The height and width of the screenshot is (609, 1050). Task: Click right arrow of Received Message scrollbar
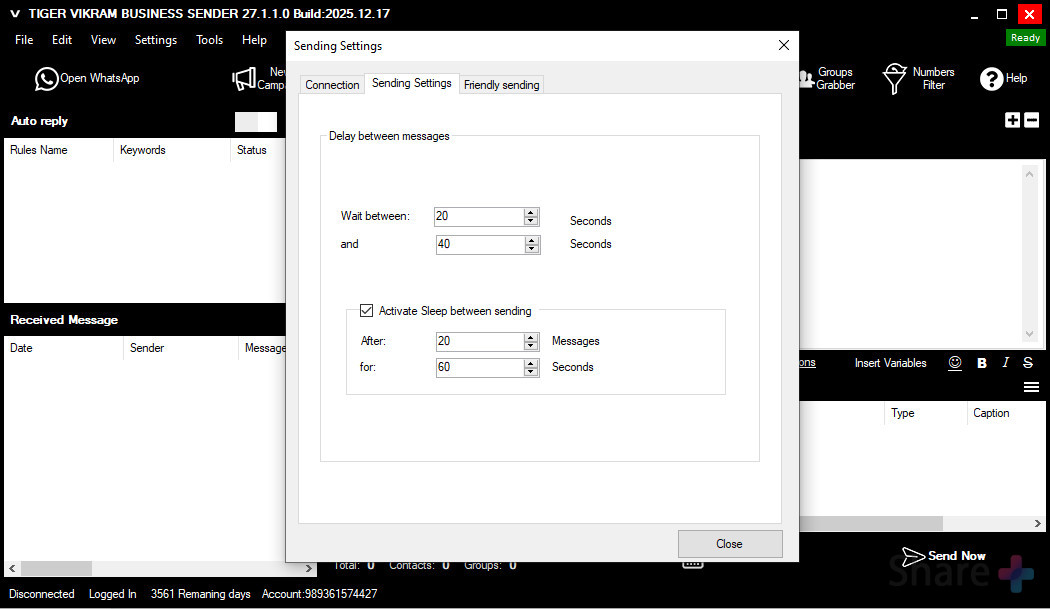[309, 568]
